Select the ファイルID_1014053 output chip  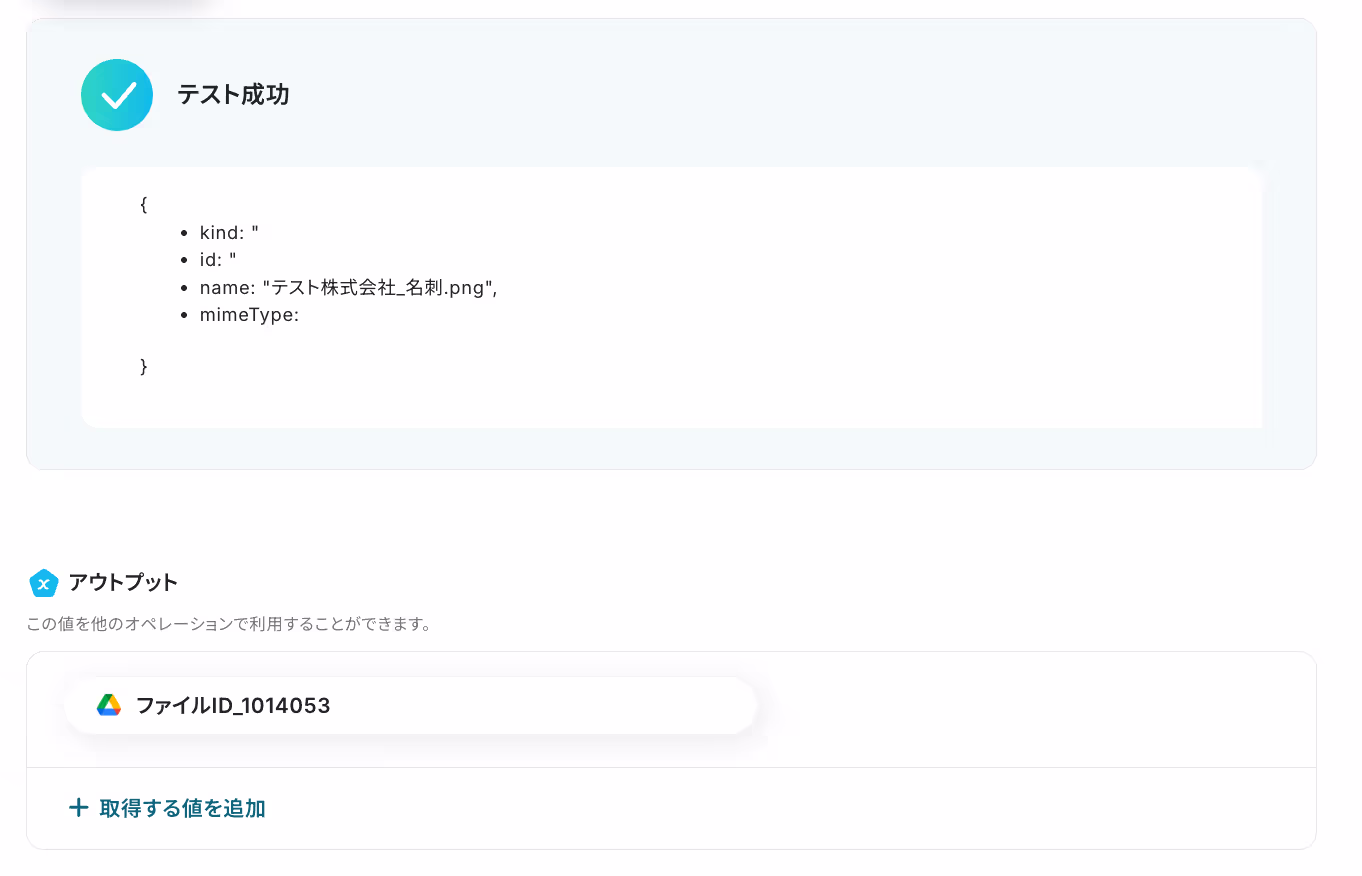(411, 706)
